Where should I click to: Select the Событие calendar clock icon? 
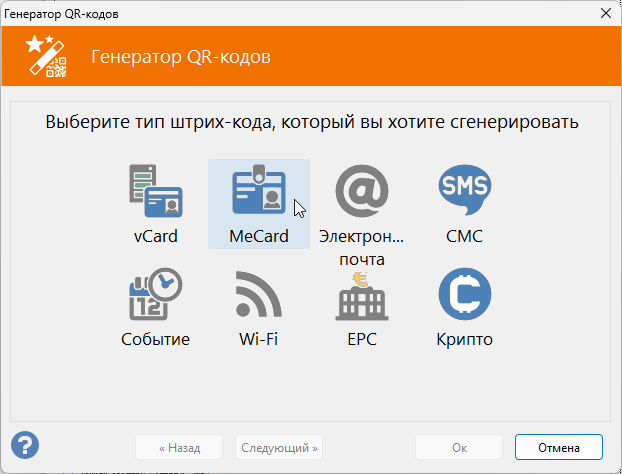pos(155,294)
